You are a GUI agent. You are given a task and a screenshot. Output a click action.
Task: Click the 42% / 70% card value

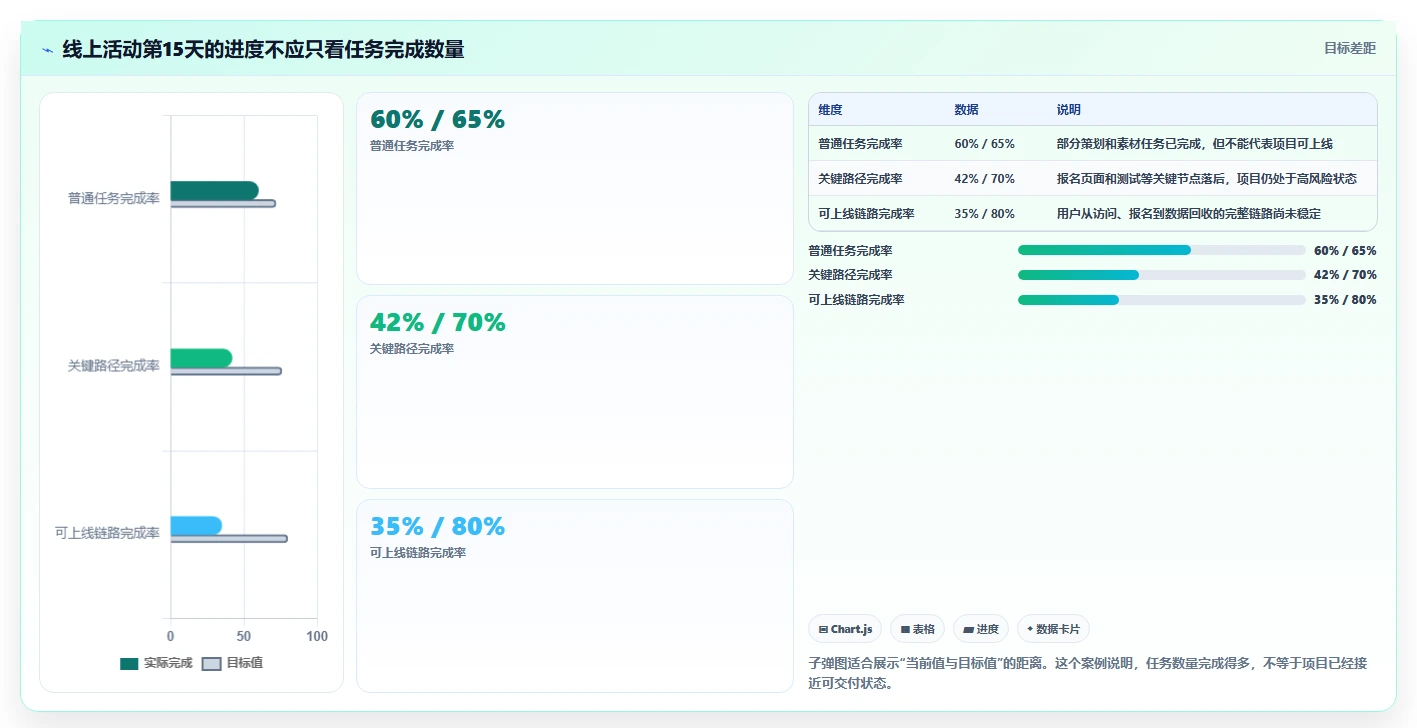[437, 323]
